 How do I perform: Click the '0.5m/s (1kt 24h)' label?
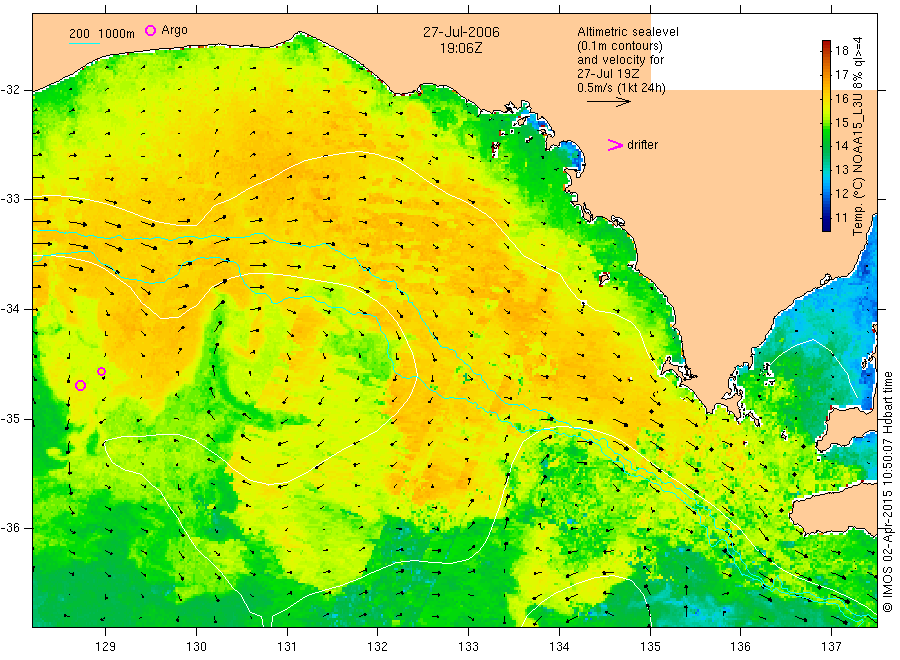pos(621,88)
